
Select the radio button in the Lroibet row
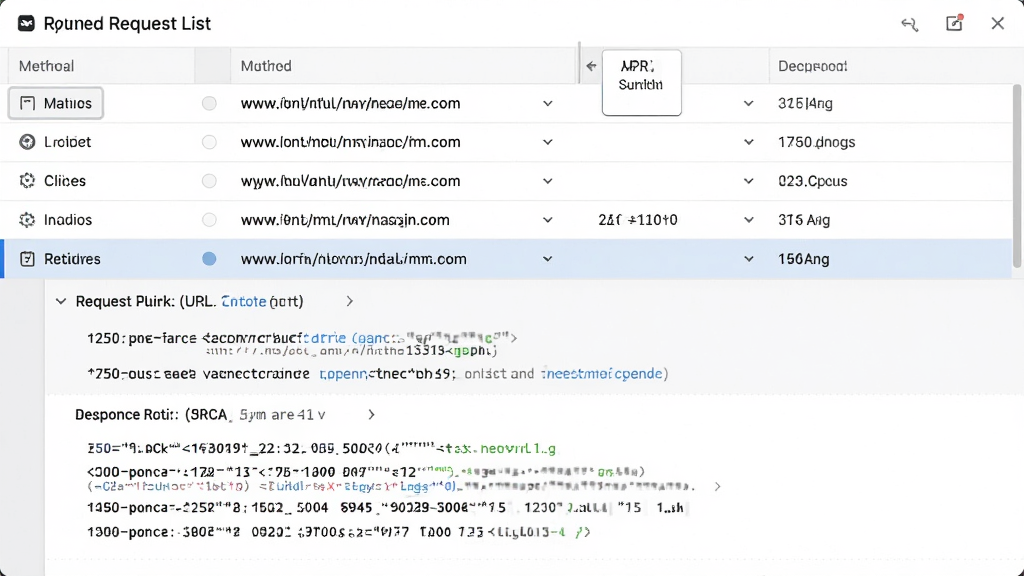pos(209,142)
